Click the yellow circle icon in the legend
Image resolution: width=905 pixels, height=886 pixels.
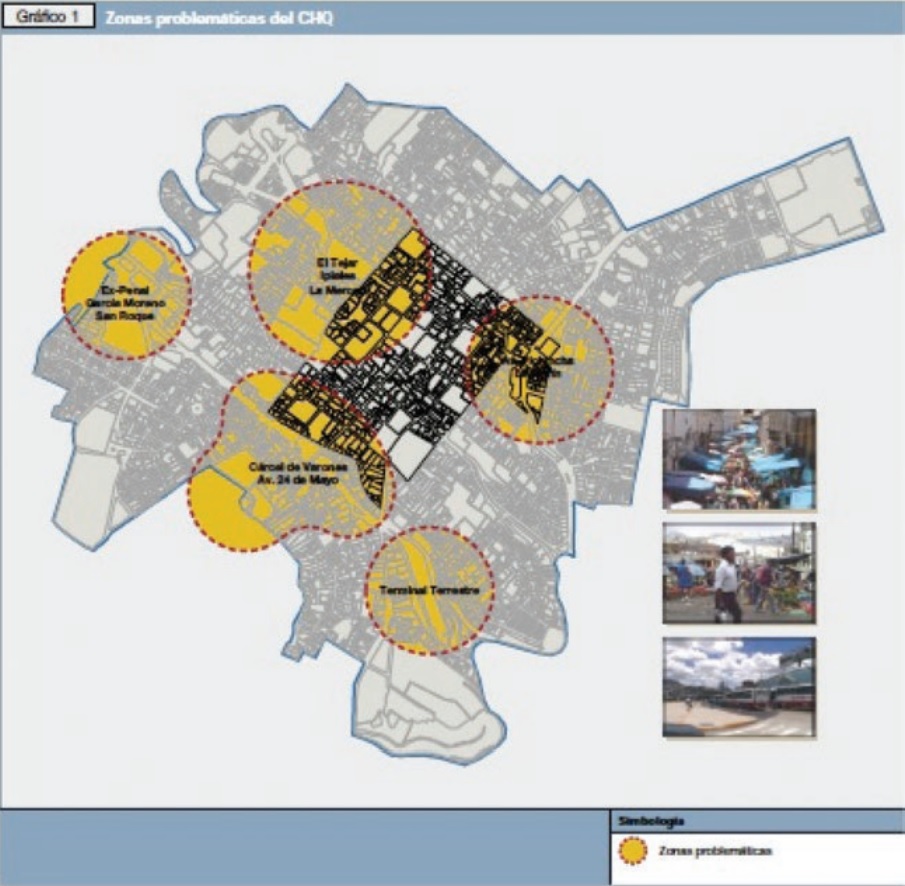coord(634,852)
